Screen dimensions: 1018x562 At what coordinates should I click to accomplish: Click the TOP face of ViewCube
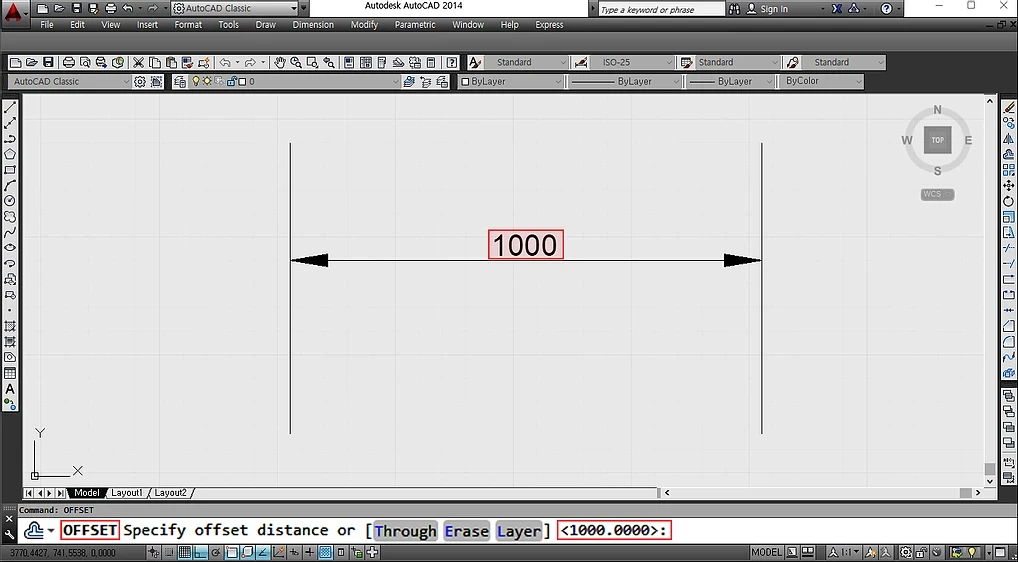[x=937, y=140]
